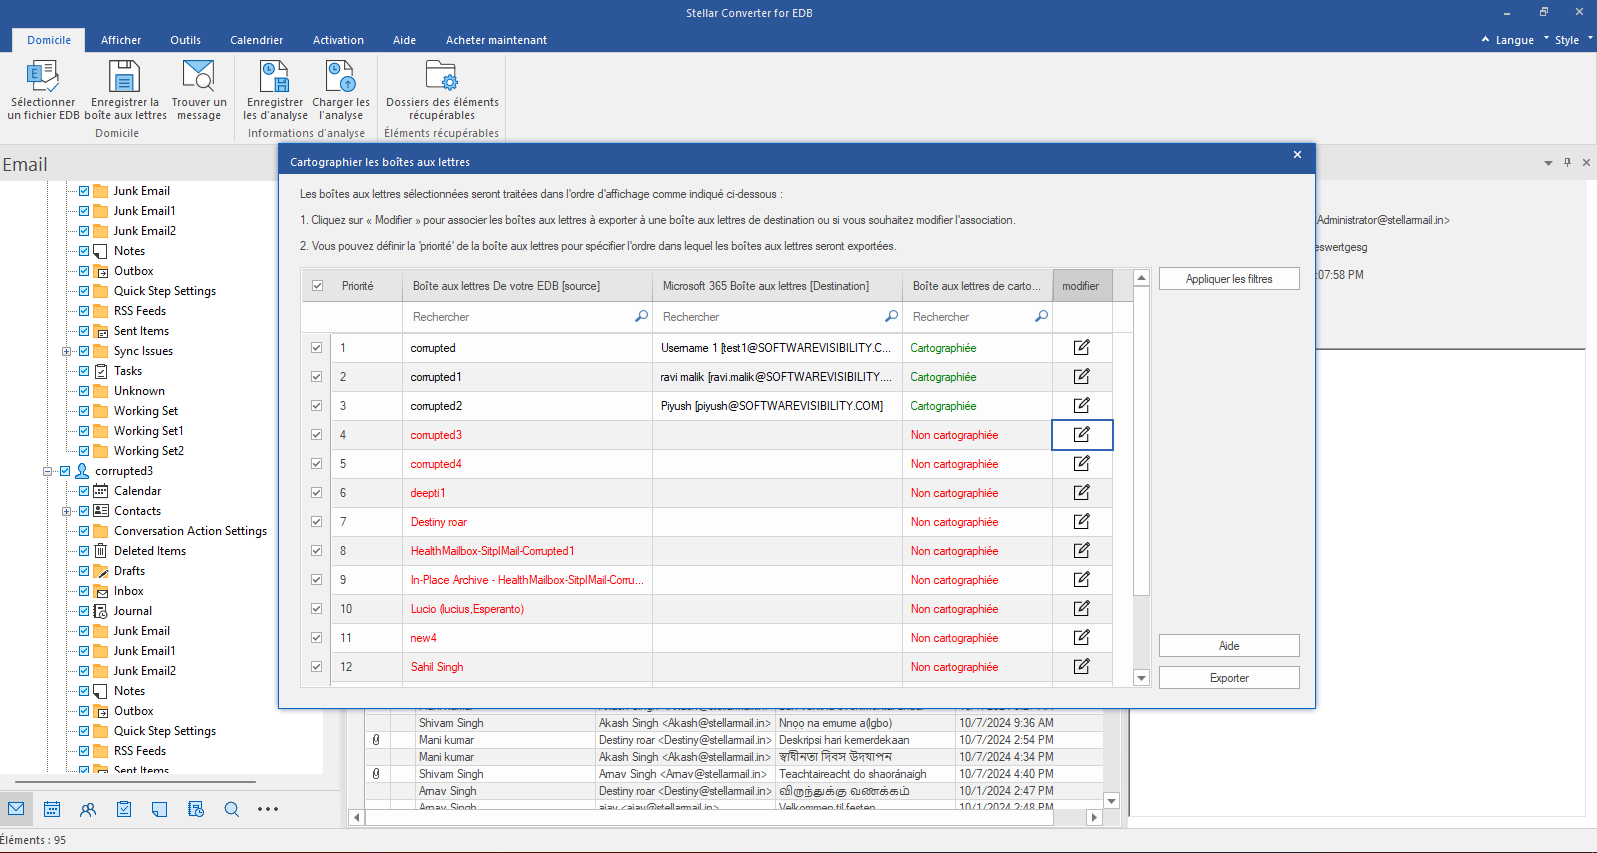The width and height of the screenshot is (1597, 853).
Task: Edit mapping for new4 row
Action: click(x=1082, y=638)
